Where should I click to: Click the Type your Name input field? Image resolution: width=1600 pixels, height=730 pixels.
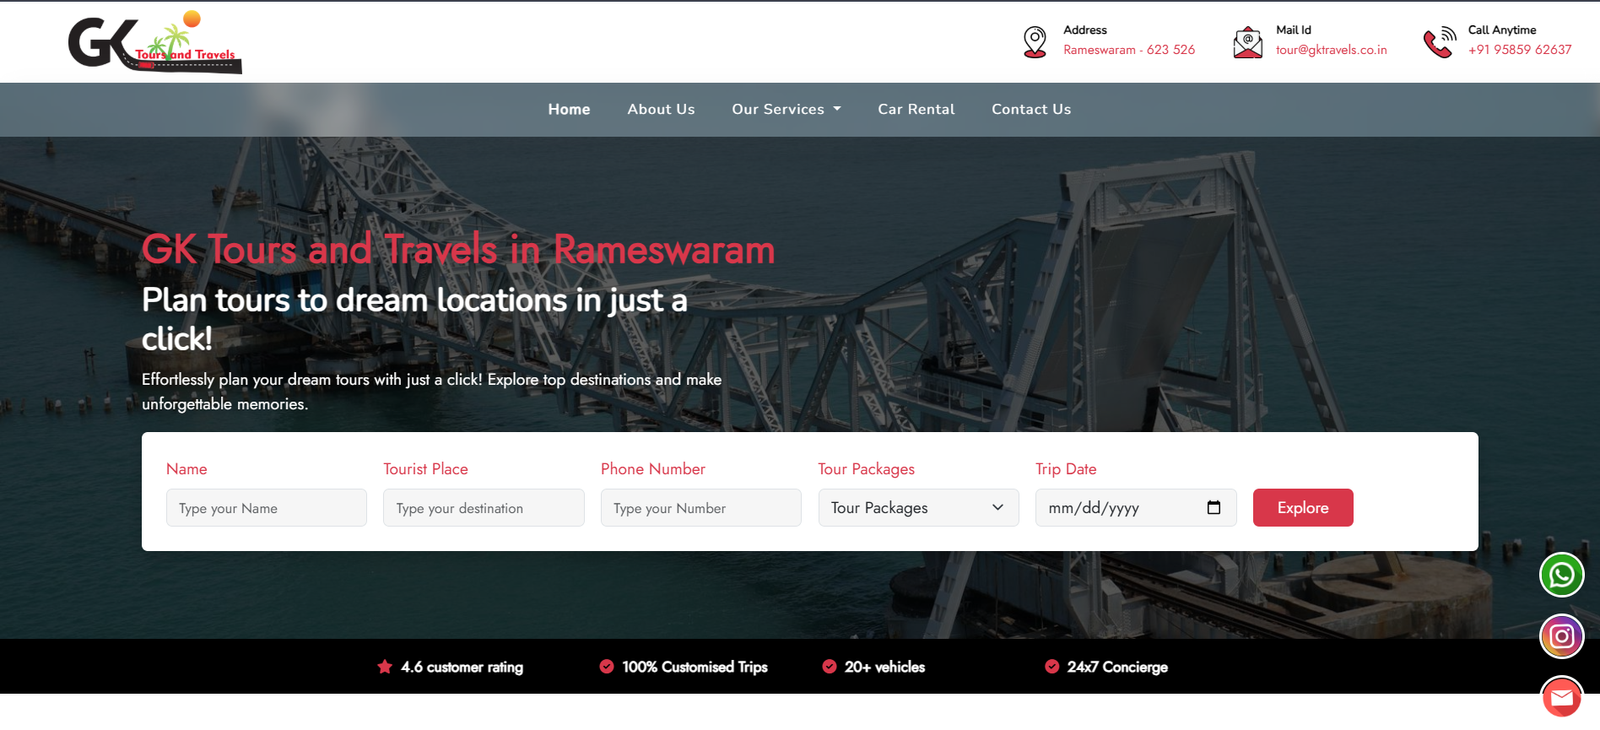click(266, 508)
